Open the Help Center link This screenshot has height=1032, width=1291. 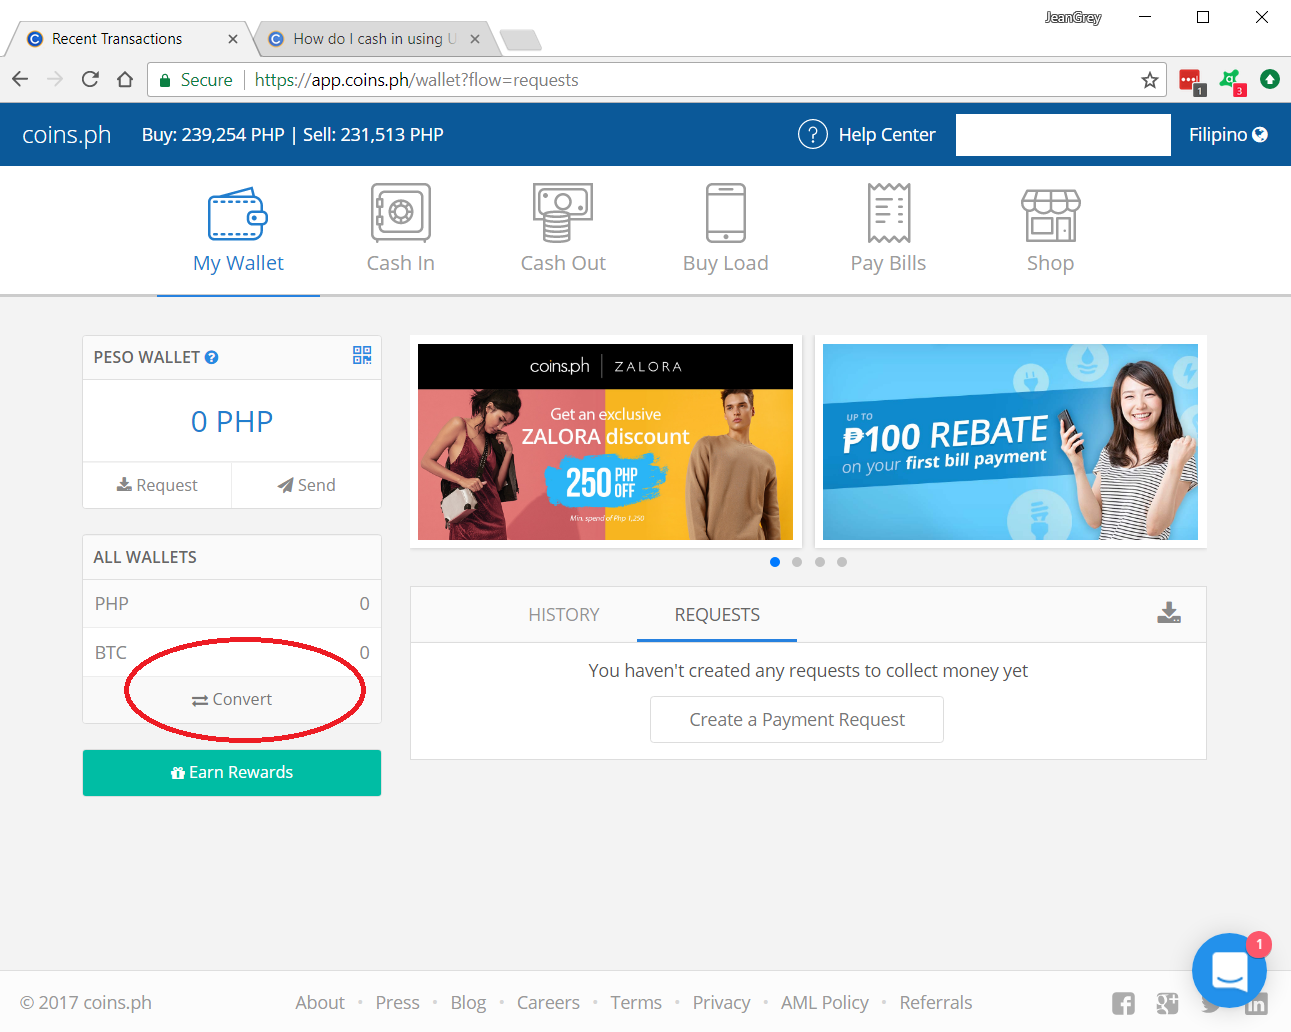pos(887,134)
